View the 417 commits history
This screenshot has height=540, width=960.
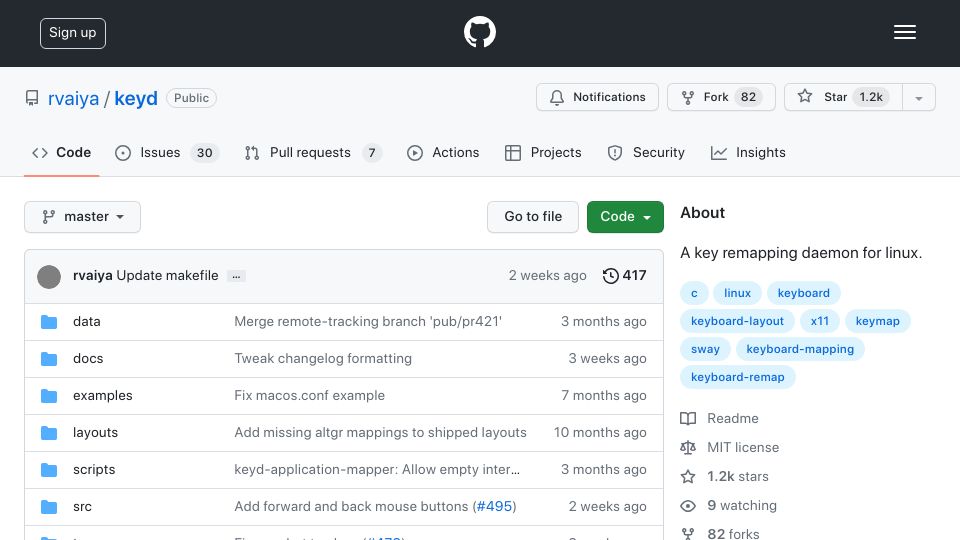pyautogui.click(x=624, y=276)
